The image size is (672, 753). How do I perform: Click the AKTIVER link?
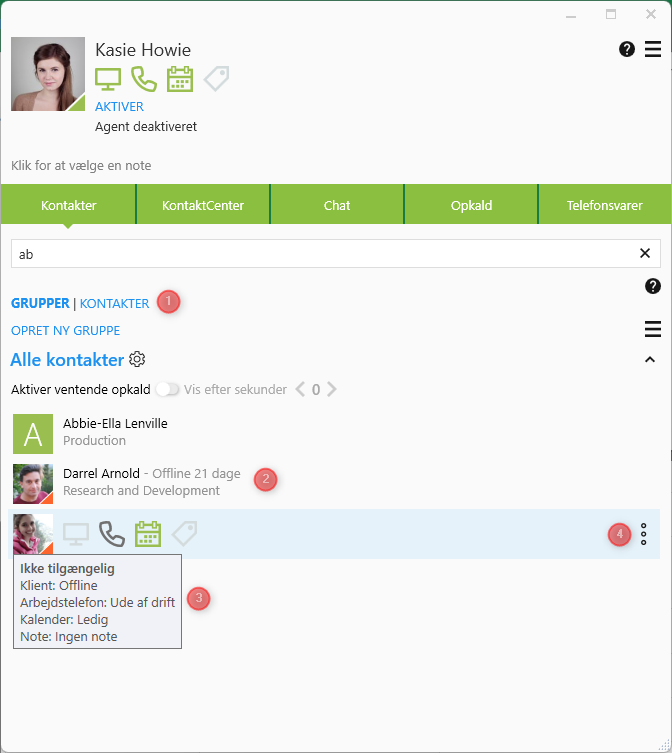tap(119, 107)
